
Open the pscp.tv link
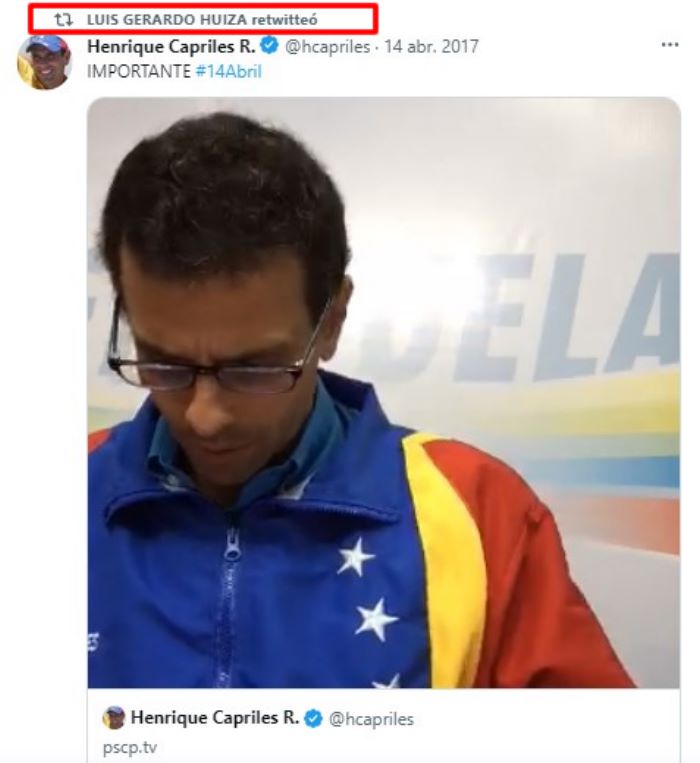(x=130, y=747)
